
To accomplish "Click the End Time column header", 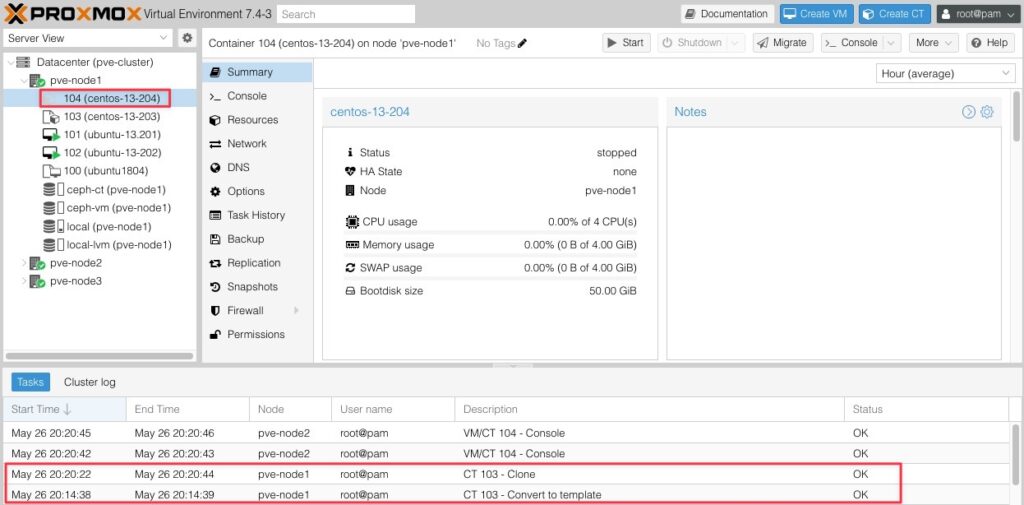I will pos(187,409).
